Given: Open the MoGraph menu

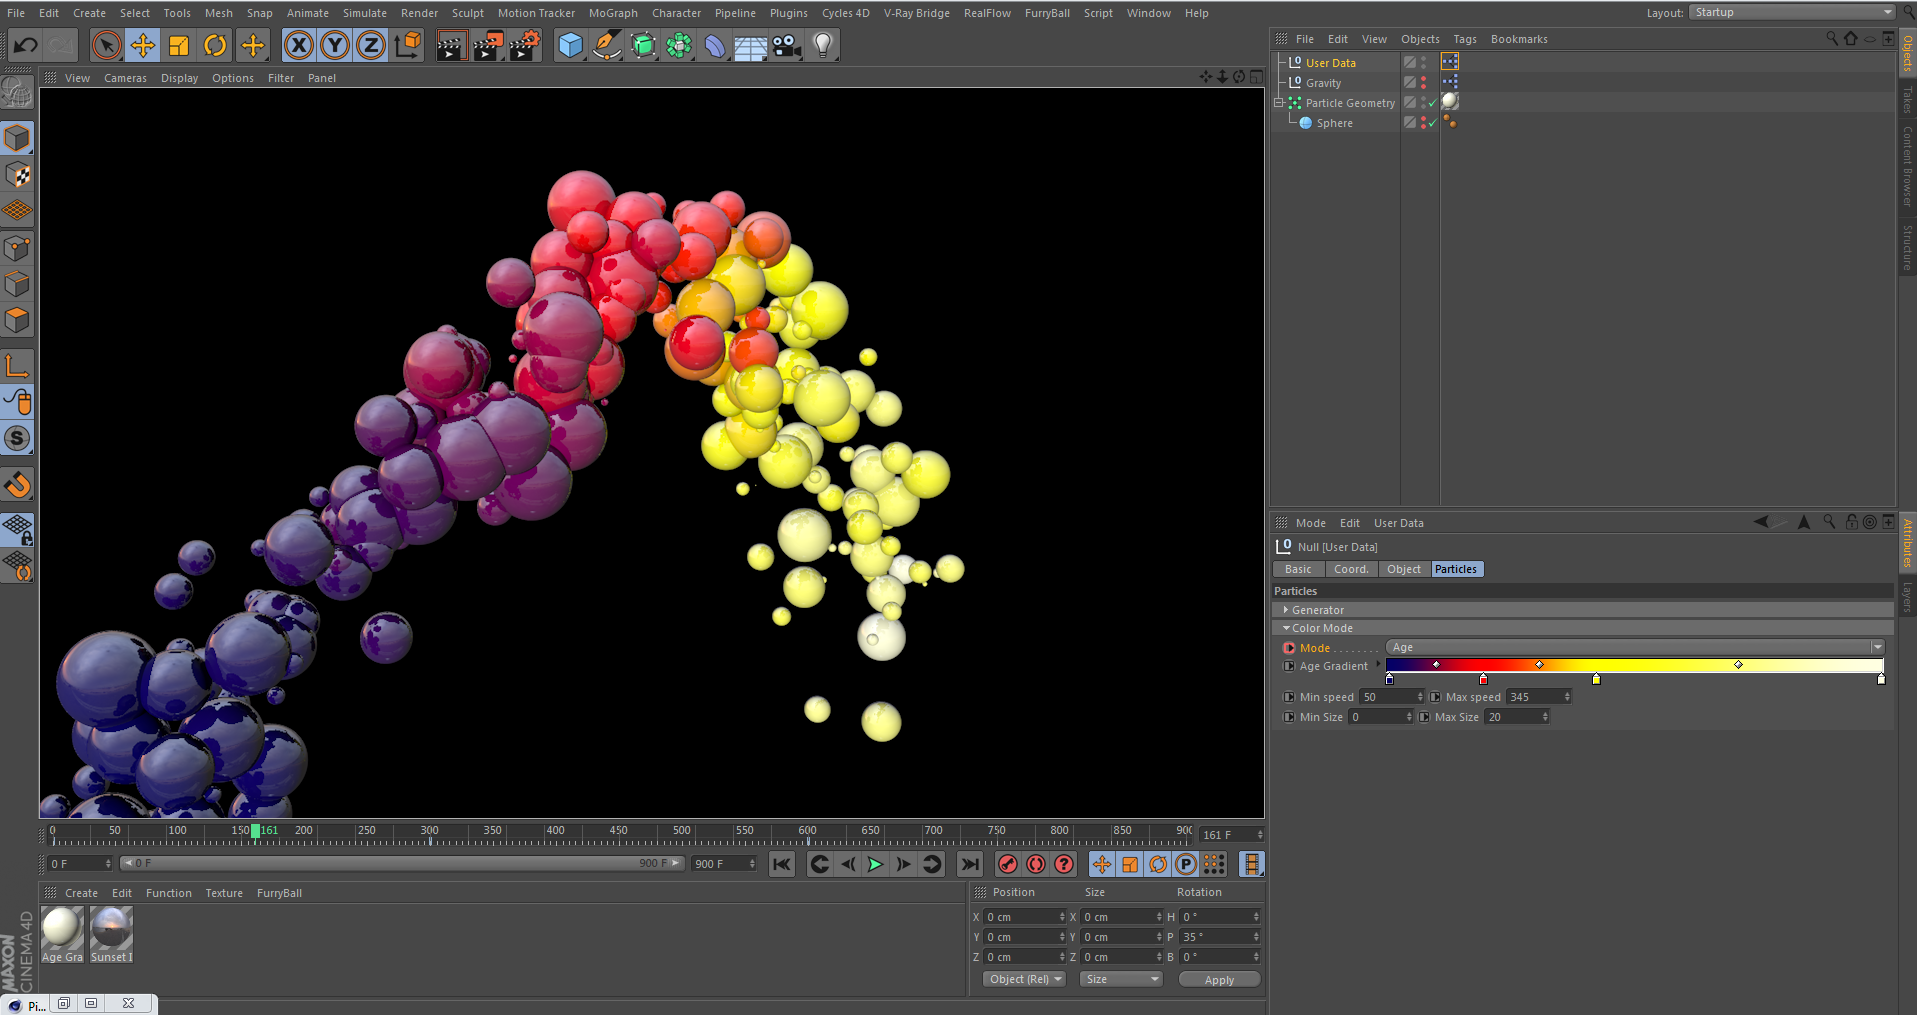Looking at the screenshot, I should [612, 13].
